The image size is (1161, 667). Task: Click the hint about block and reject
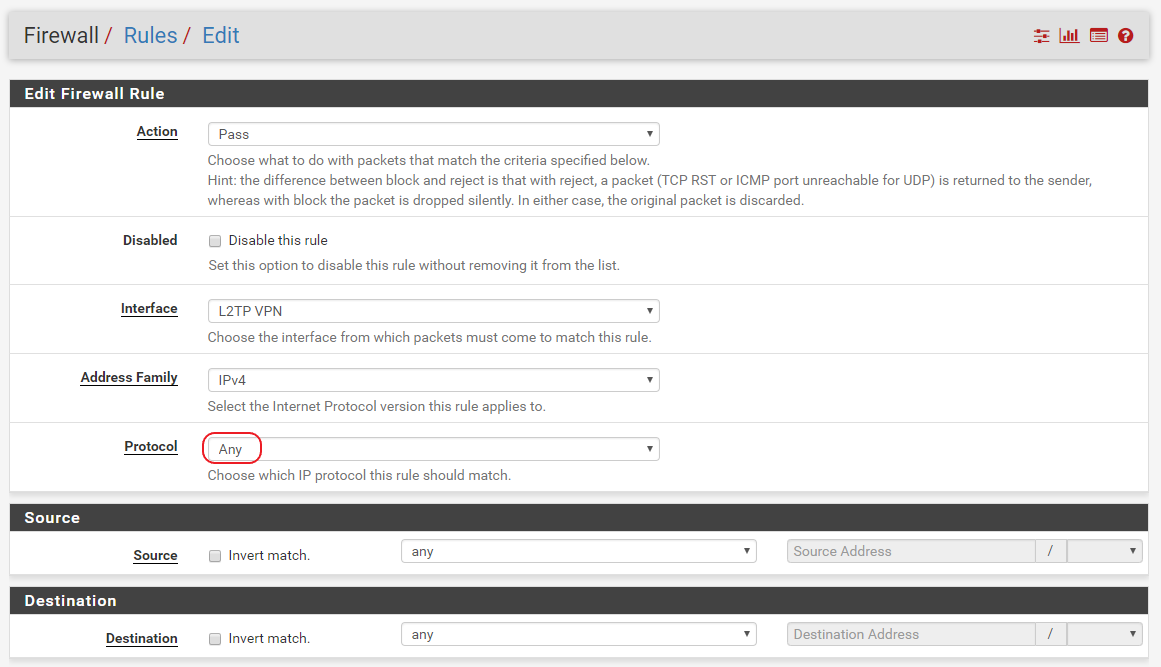pyautogui.click(x=649, y=190)
